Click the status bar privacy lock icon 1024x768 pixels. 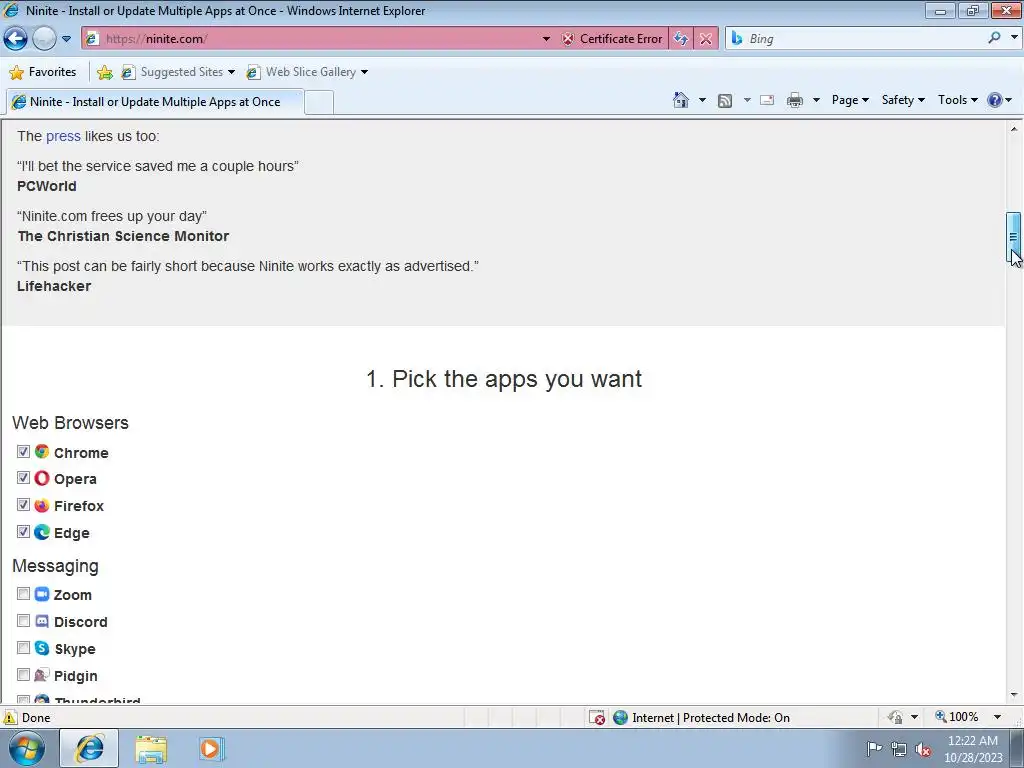[x=895, y=717]
